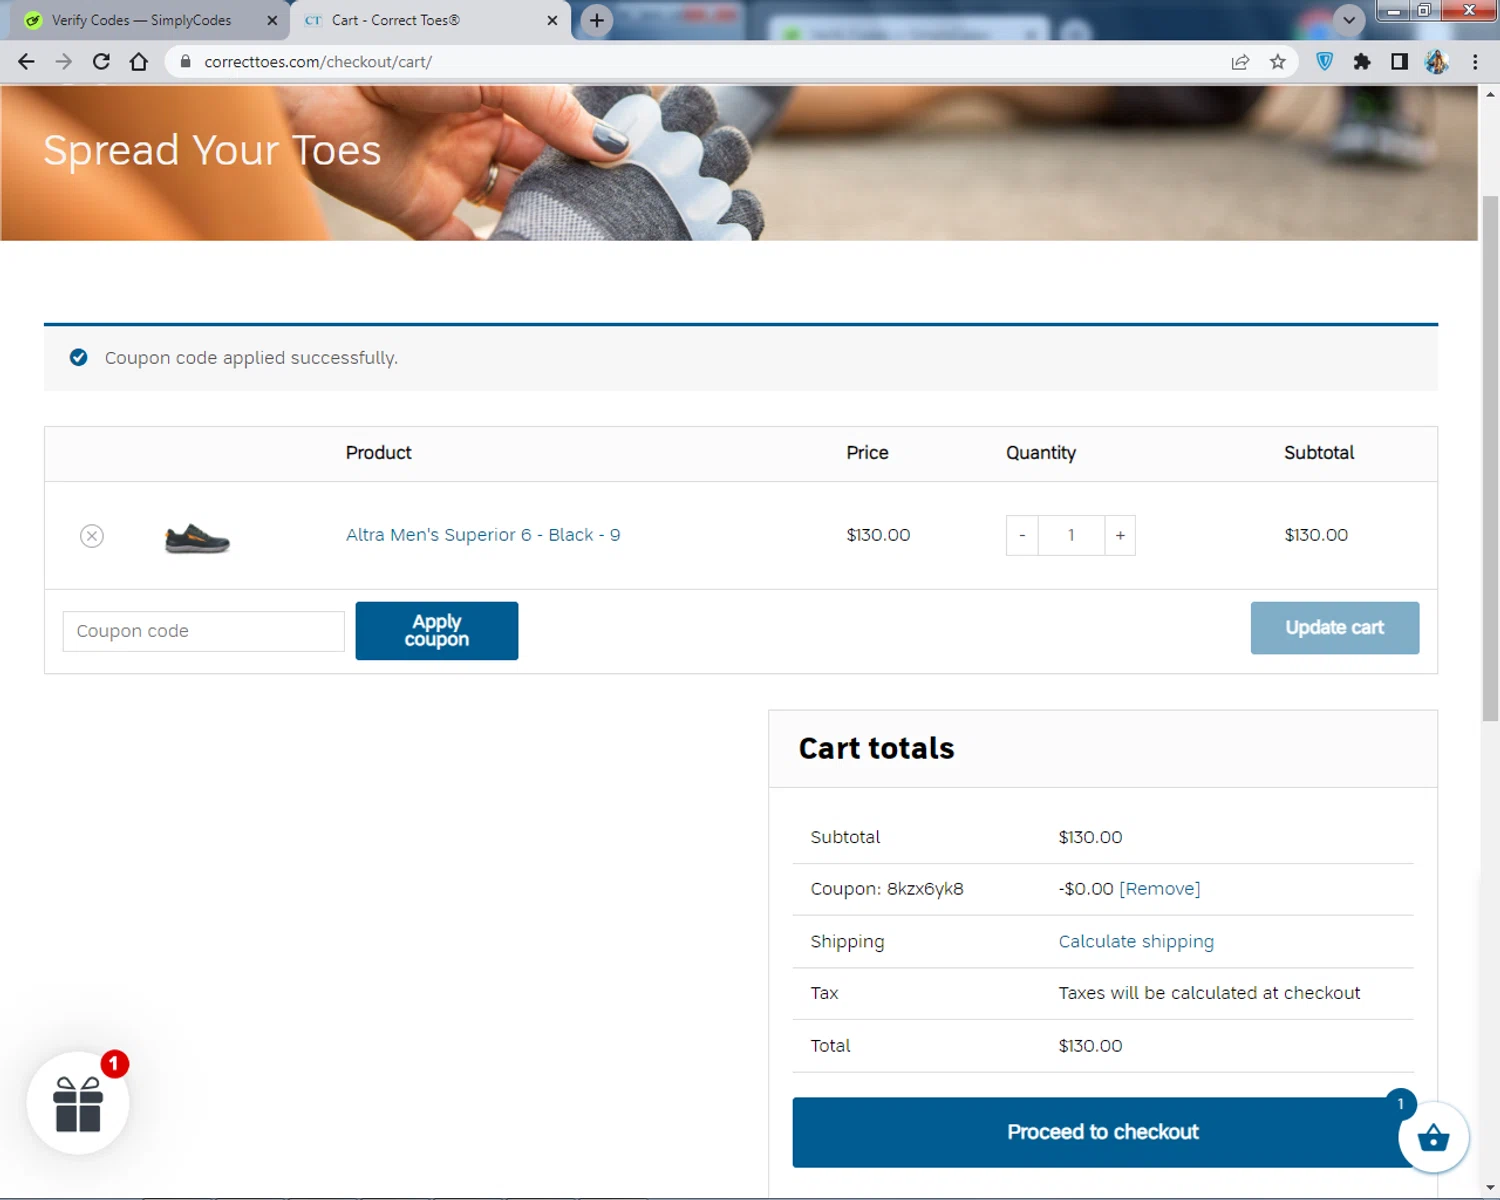The image size is (1500, 1200).
Task: Increase quantity with plus button
Action: pyautogui.click(x=1120, y=536)
